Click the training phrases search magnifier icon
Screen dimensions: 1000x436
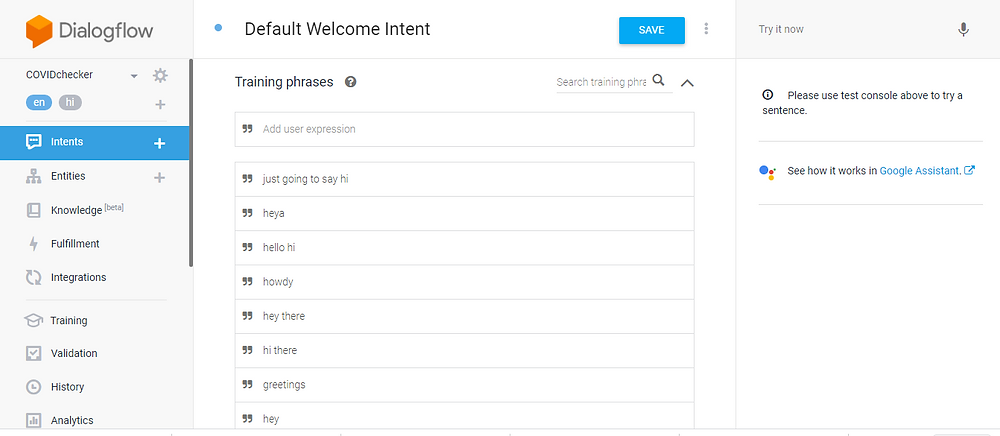659,80
